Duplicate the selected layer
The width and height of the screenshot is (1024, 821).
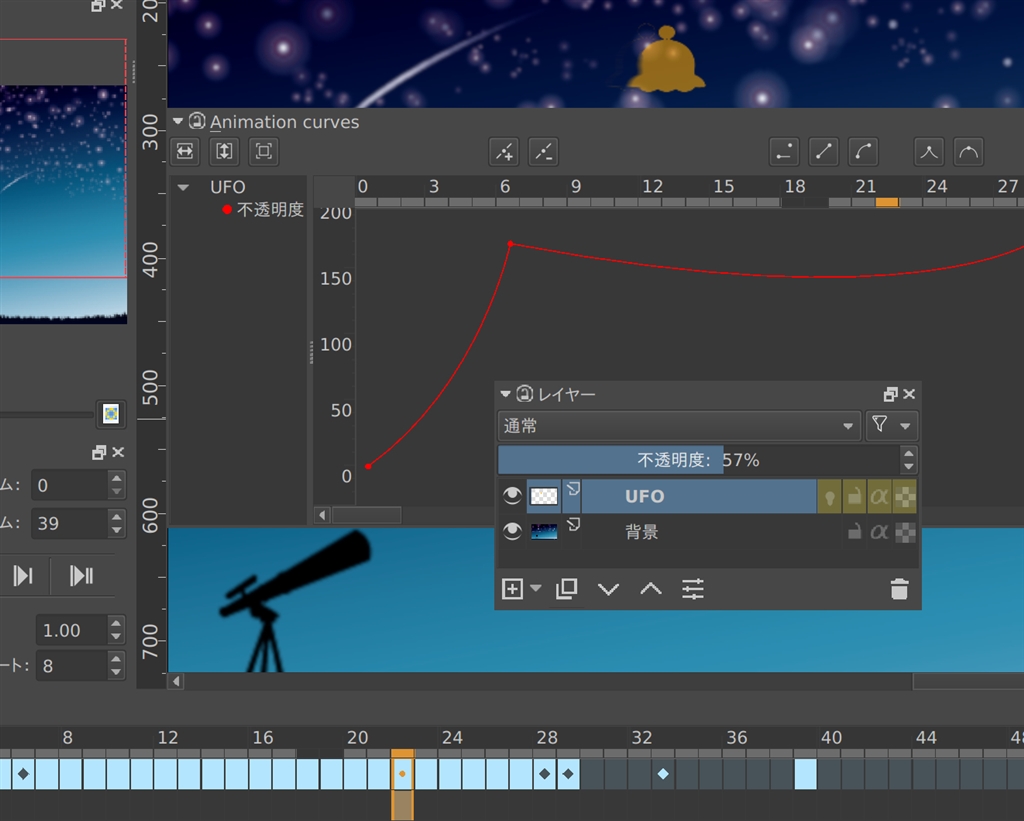coord(566,589)
